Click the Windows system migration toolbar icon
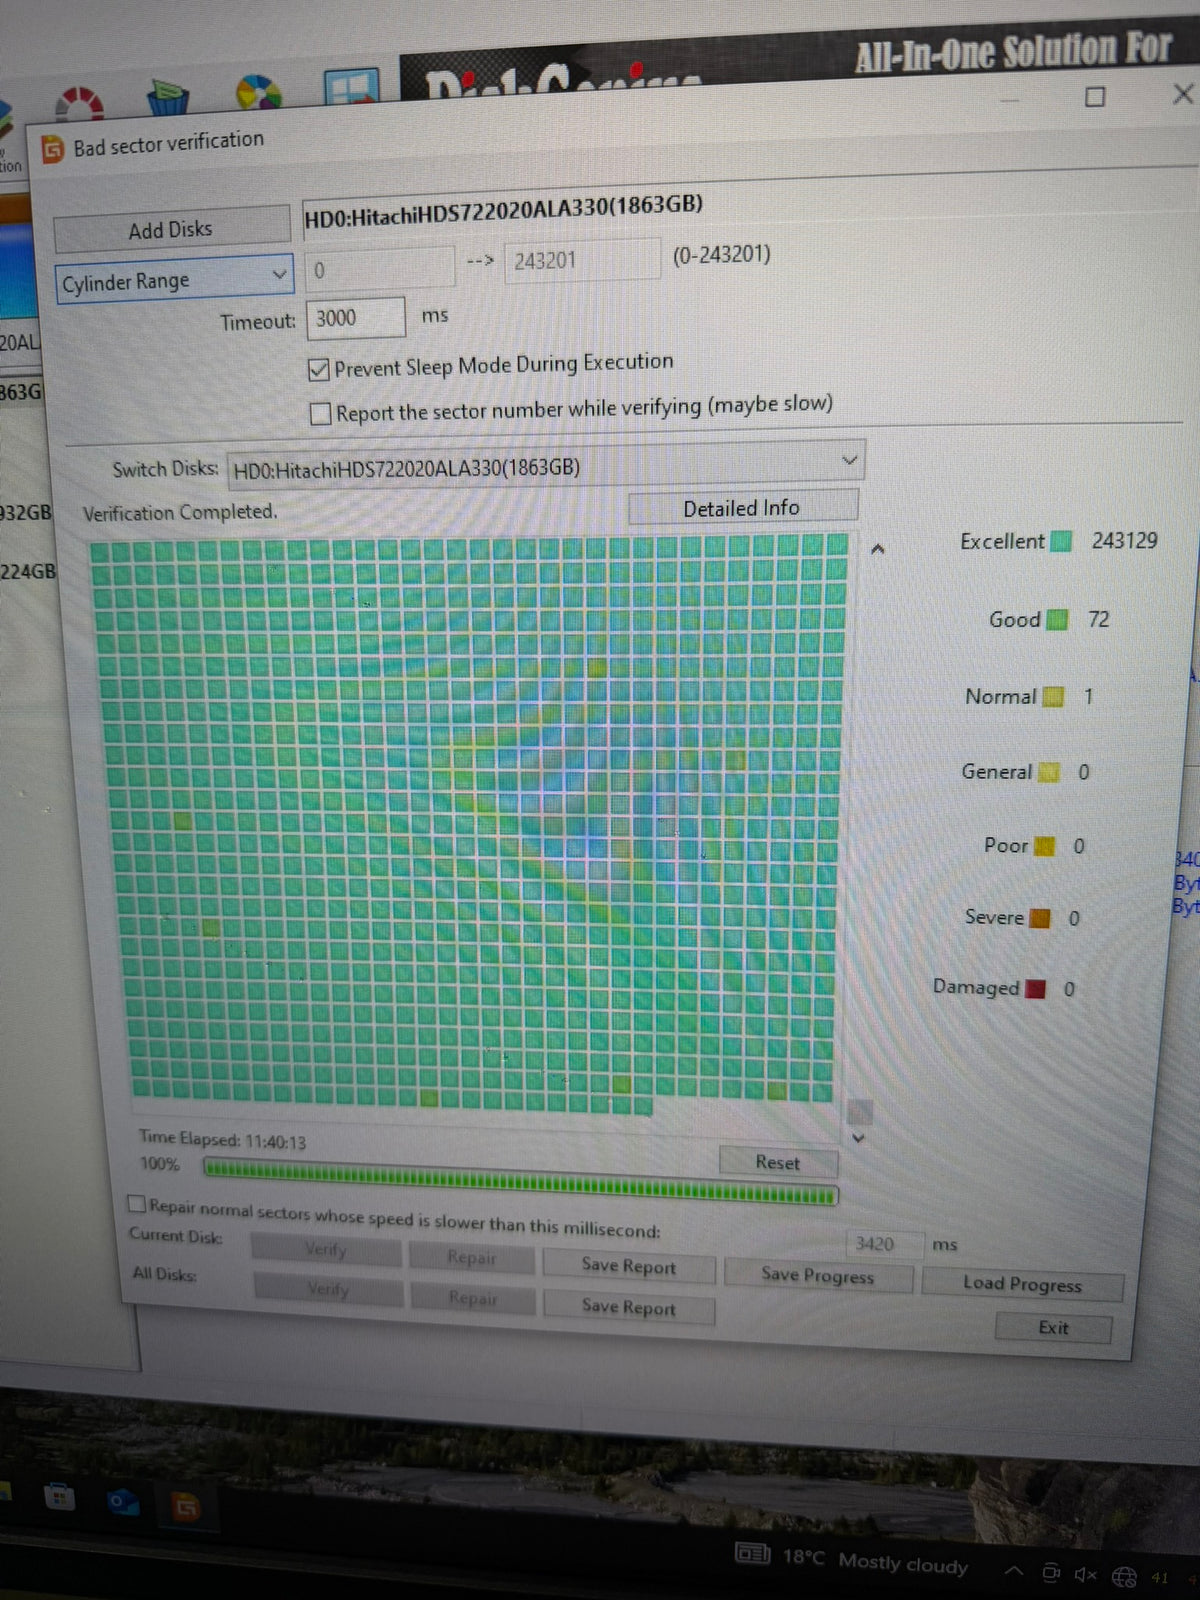The height and width of the screenshot is (1600, 1200). pos(351,88)
